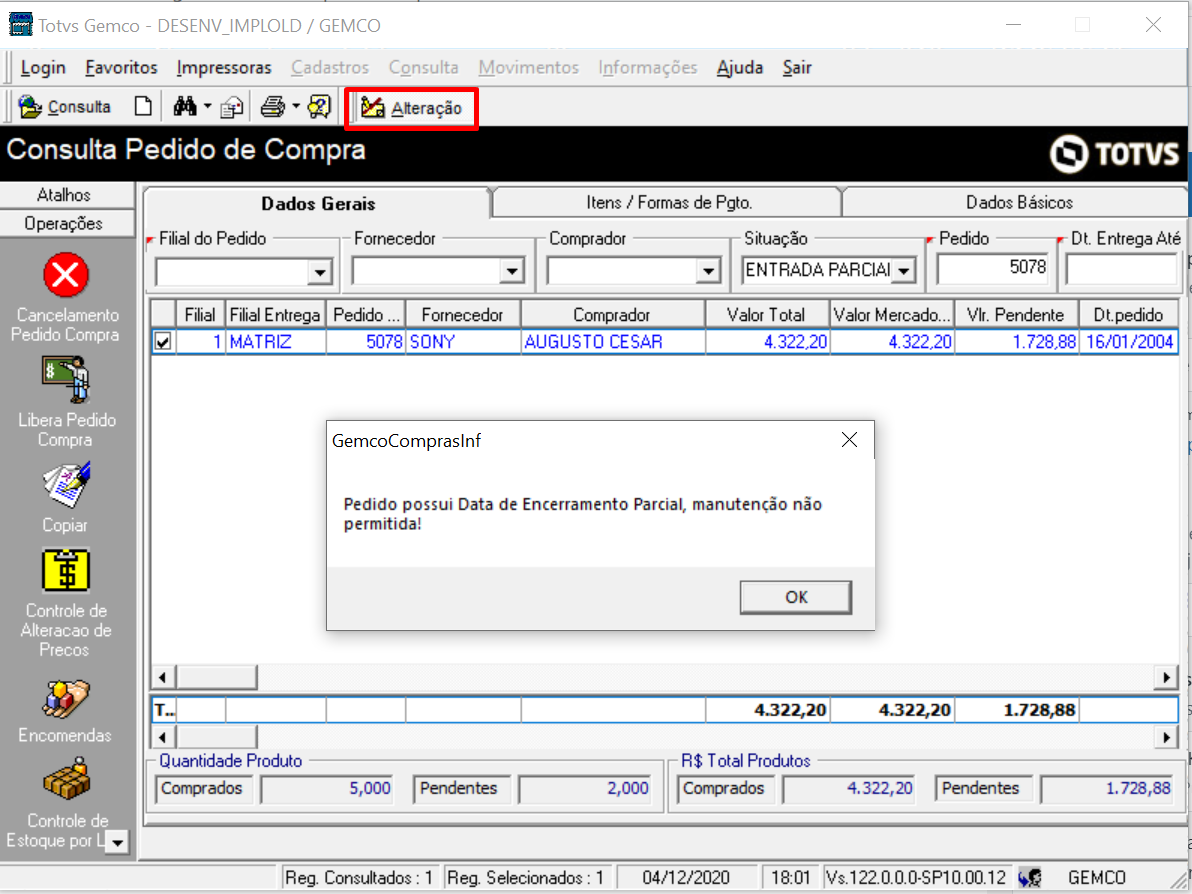
Task: Click the version Vs.122.0.0.0-SP10.00.12 status entry
Action: [916, 878]
